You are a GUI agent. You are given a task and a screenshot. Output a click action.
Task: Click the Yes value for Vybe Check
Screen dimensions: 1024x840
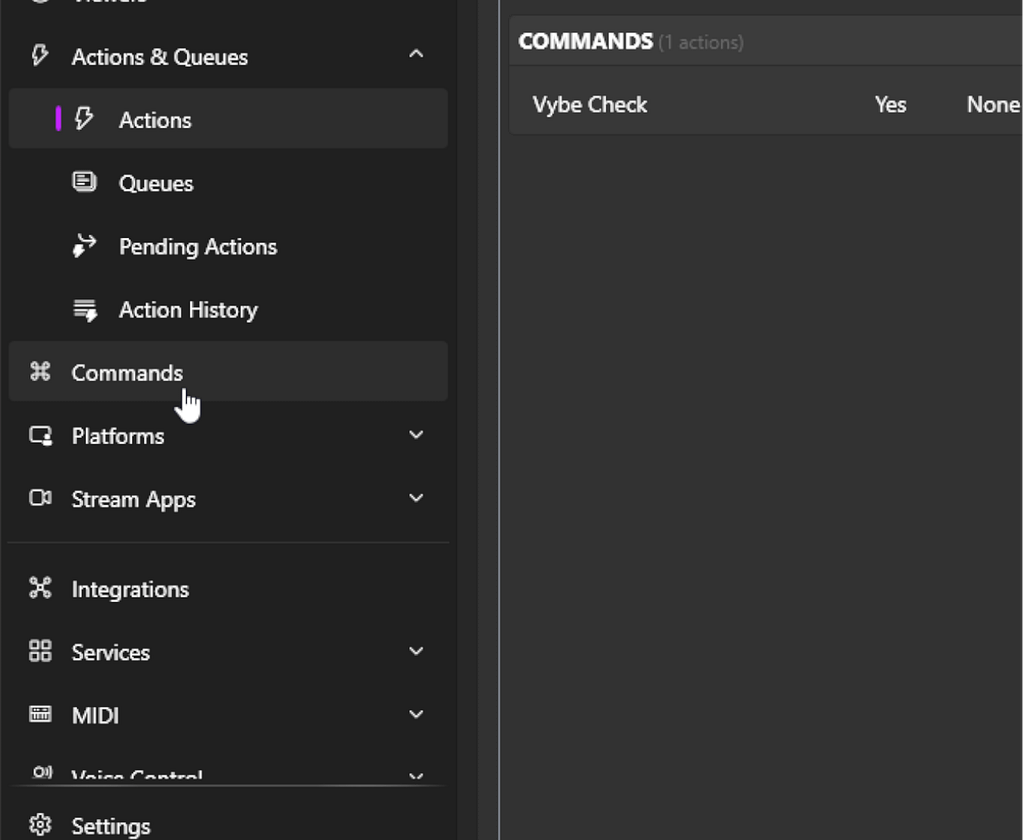tap(890, 105)
